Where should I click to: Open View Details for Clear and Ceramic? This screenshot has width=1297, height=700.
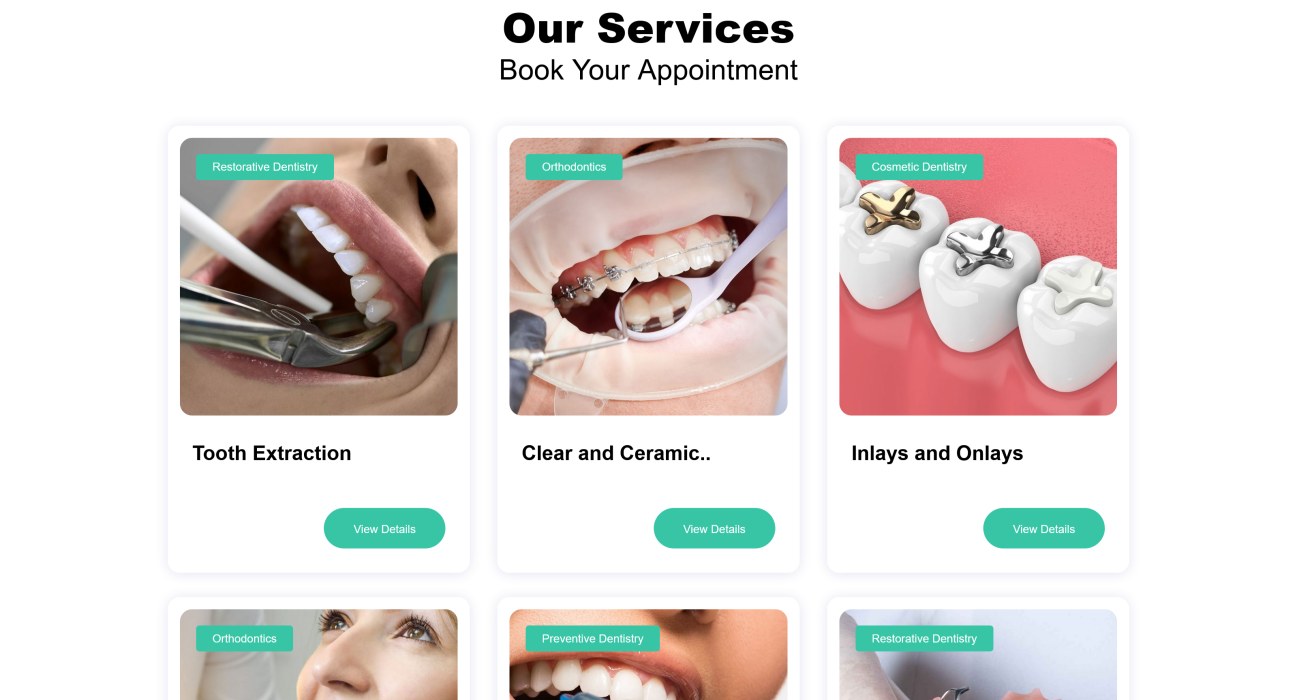pyautogui.click(x=714, y=528)
